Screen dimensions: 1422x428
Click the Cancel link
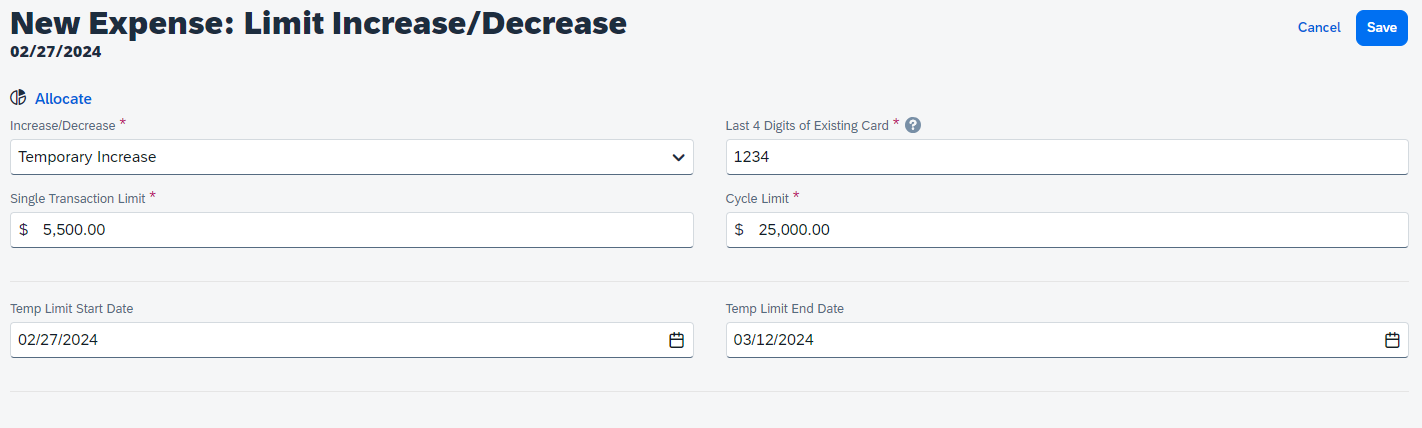(x=1318, y=28)
